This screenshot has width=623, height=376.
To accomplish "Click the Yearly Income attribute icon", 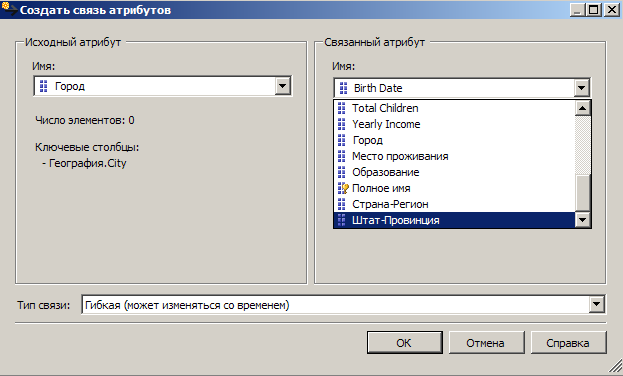I will (x=341, y=124).
